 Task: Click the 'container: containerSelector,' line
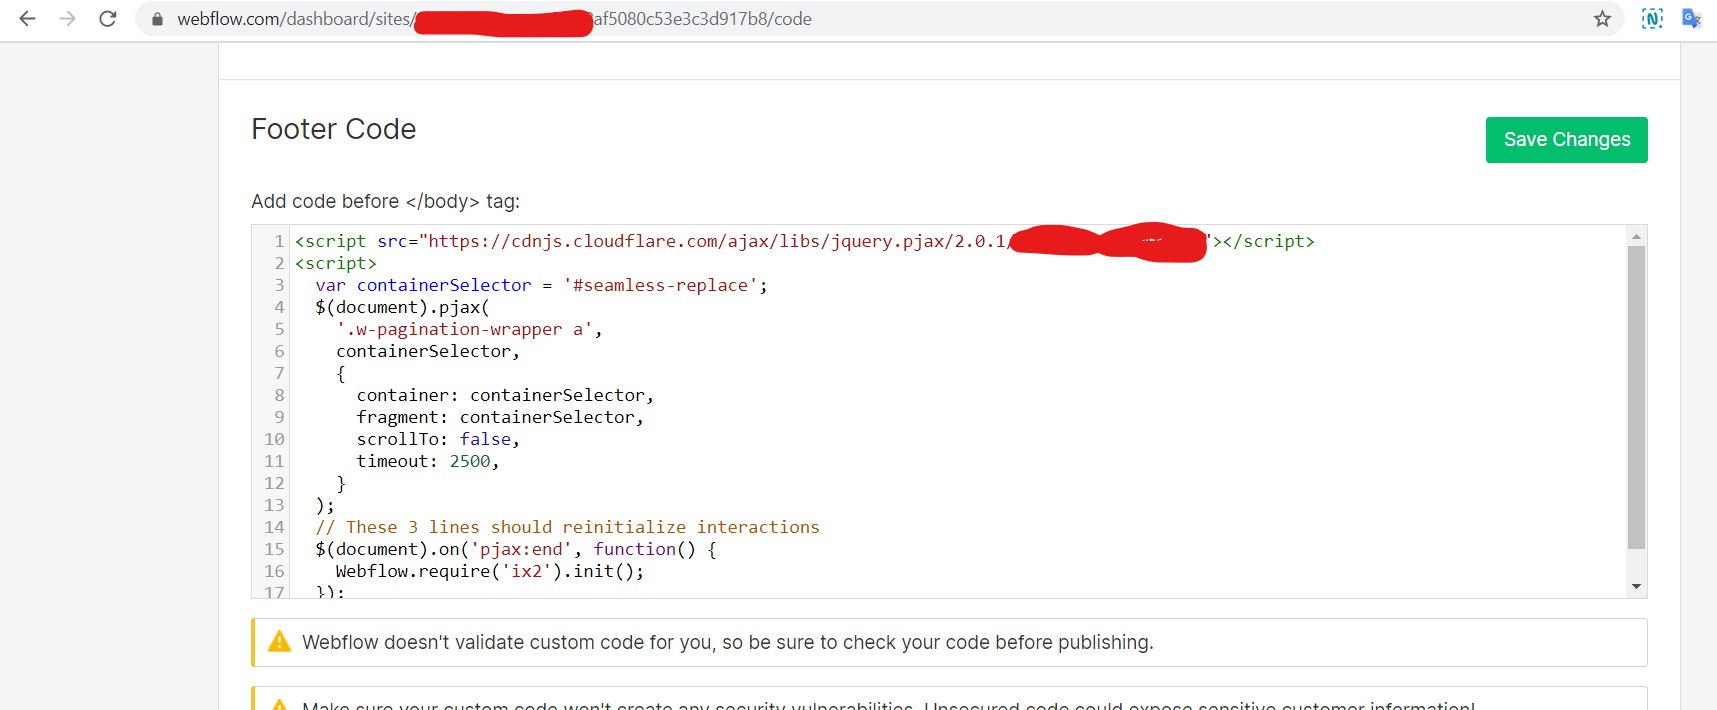tap(505, 395)
